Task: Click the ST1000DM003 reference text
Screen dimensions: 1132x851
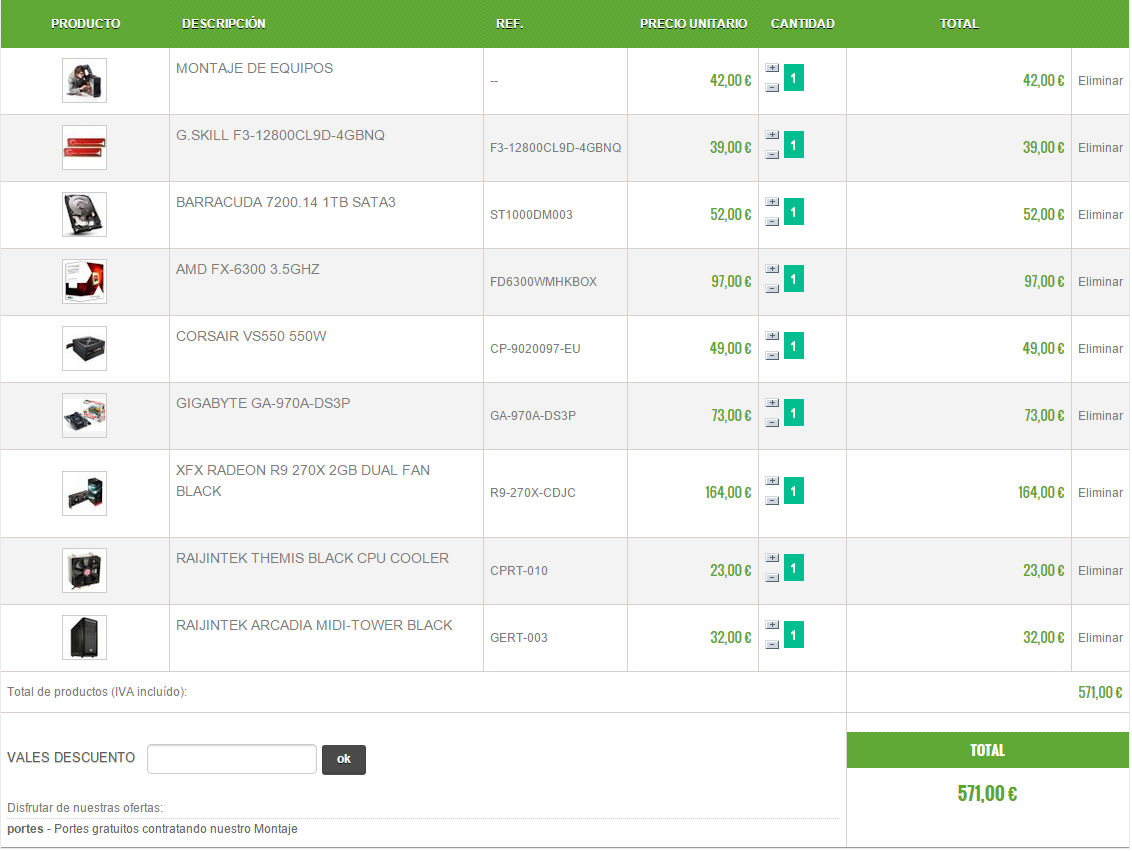Action: coord(531,215)
